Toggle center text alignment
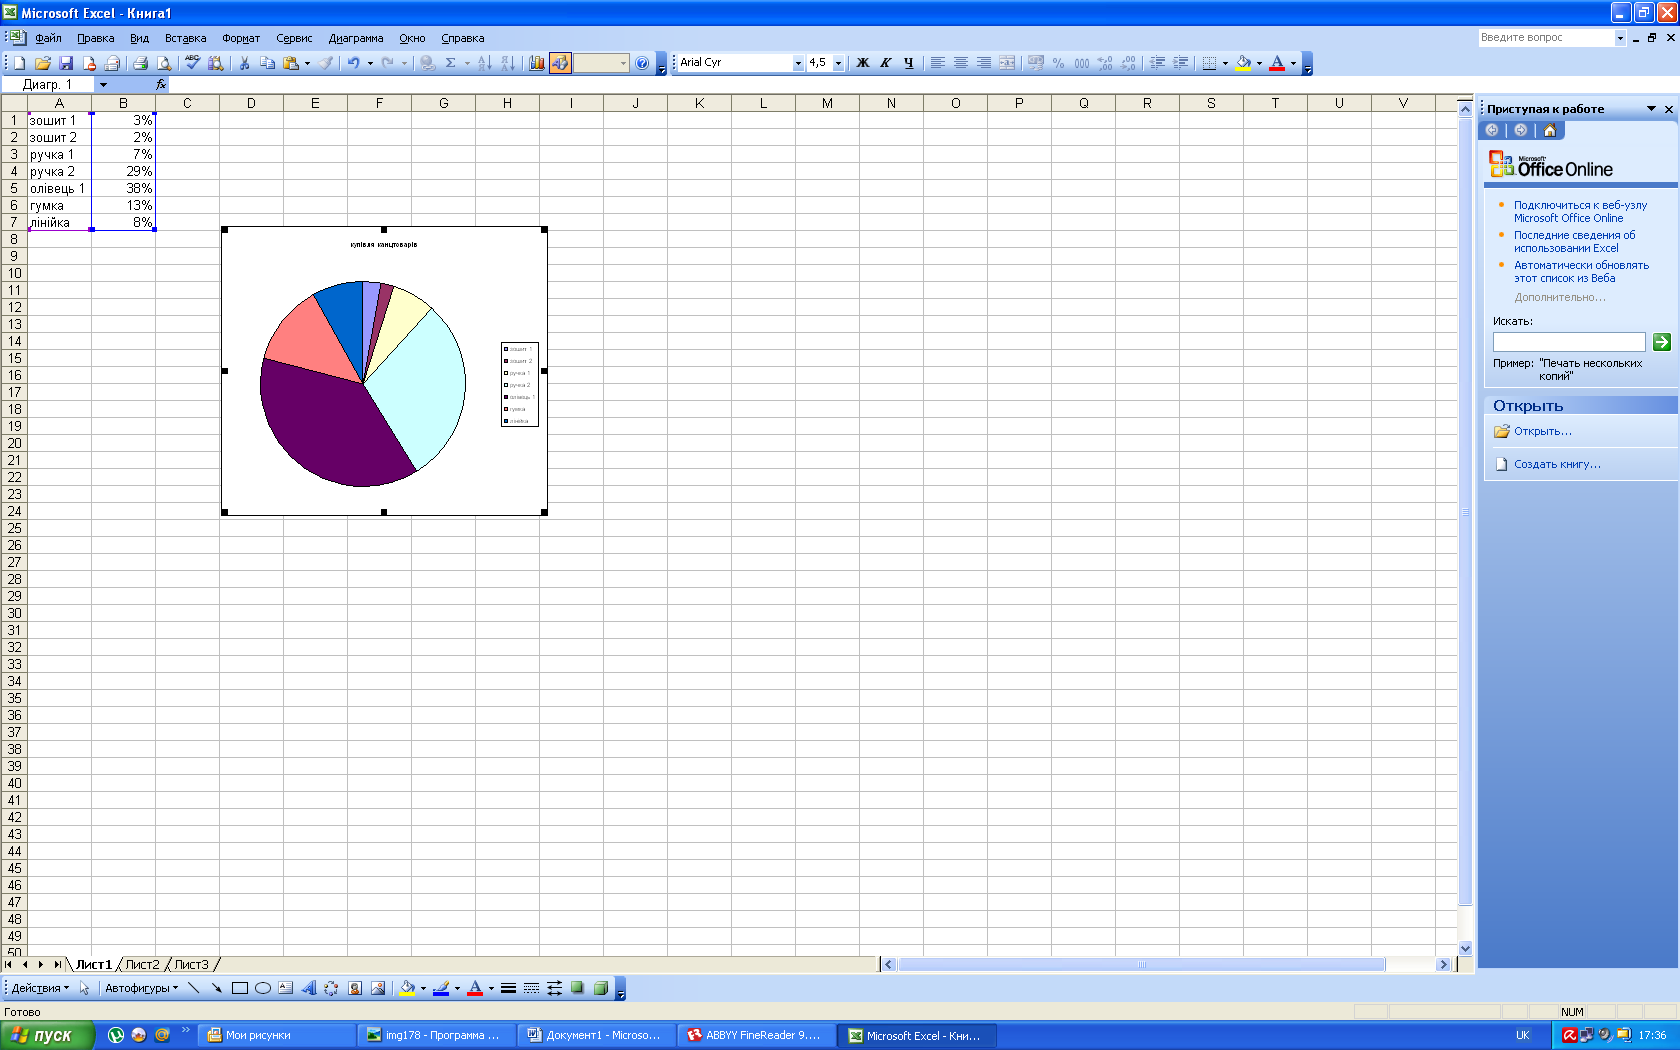This screenshot has width=1680, height=1050. pos(960,63)
